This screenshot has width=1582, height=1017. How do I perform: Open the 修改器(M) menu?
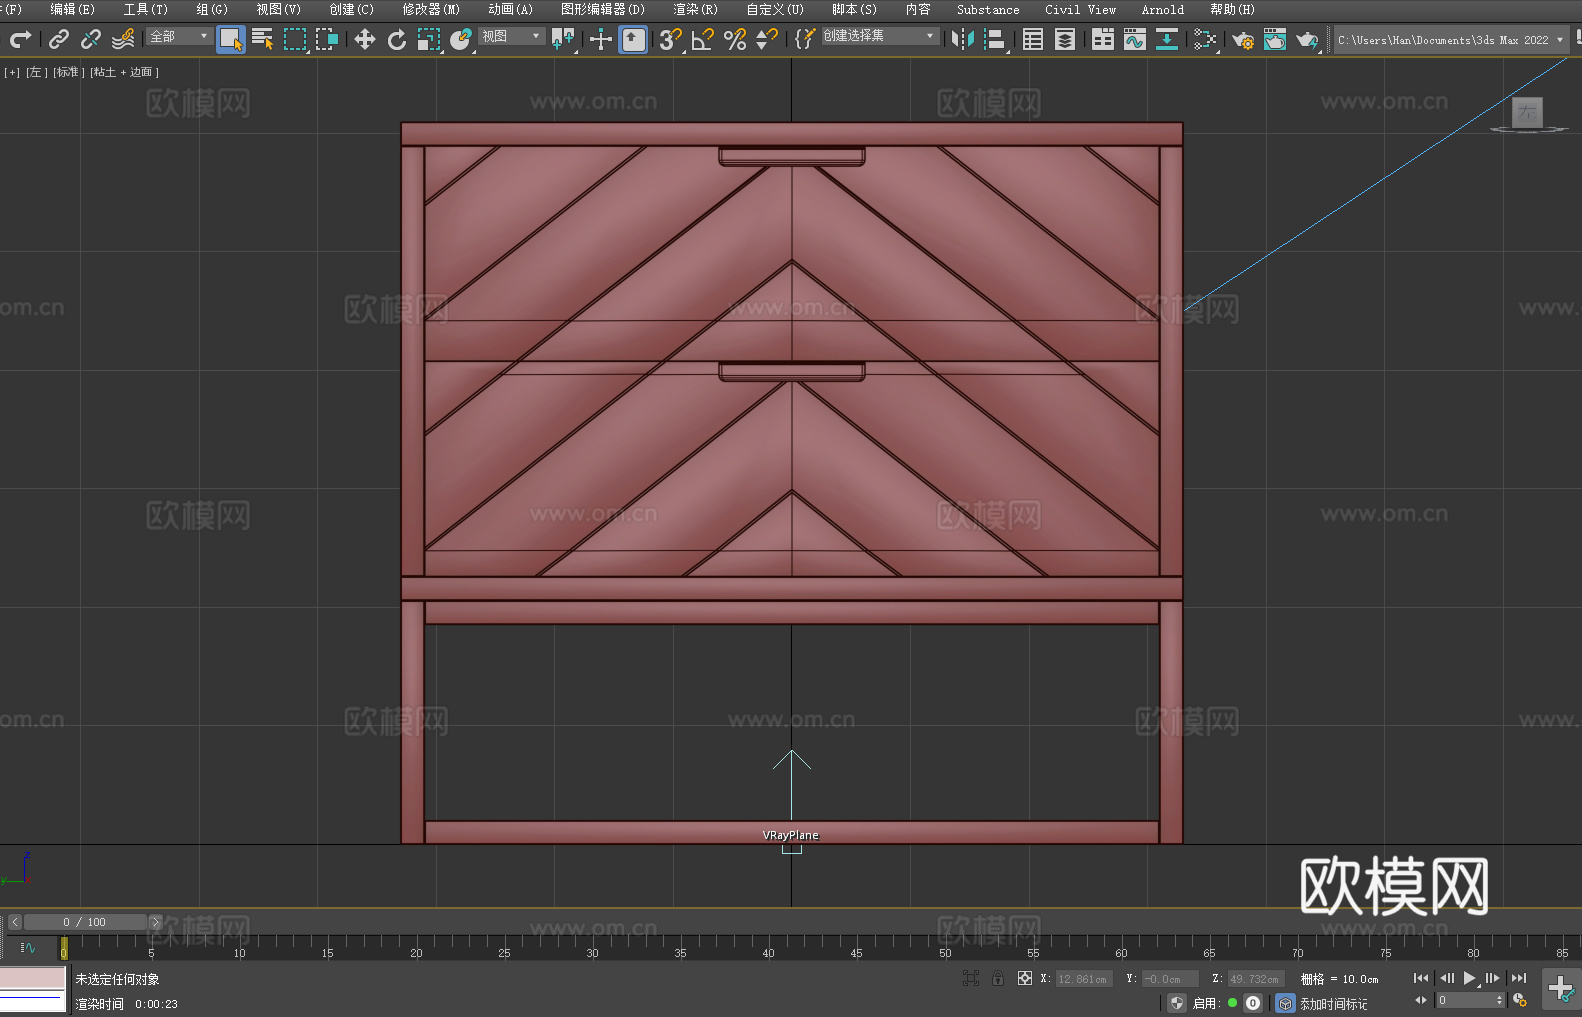tap(431, 9)
